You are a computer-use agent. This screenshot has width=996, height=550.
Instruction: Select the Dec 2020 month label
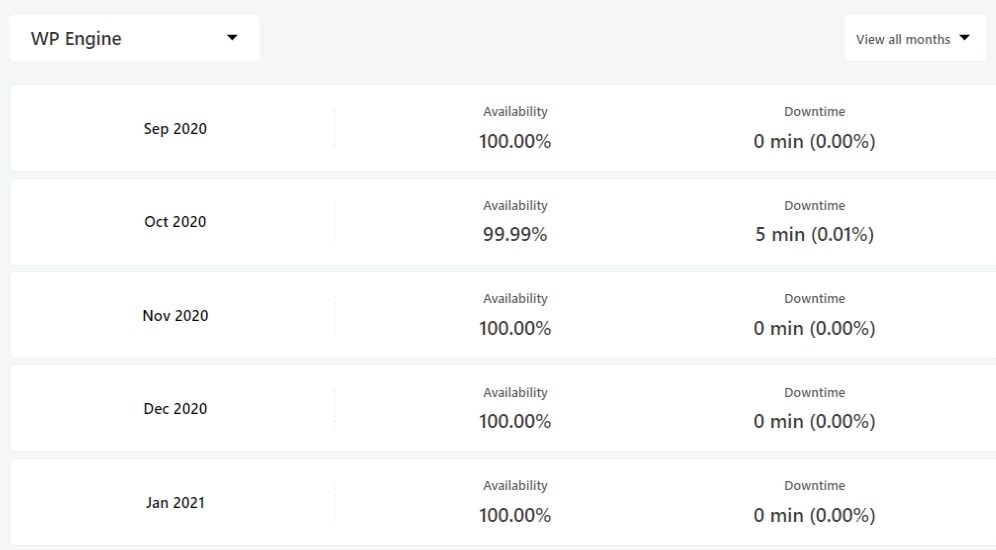click(175, 408)
